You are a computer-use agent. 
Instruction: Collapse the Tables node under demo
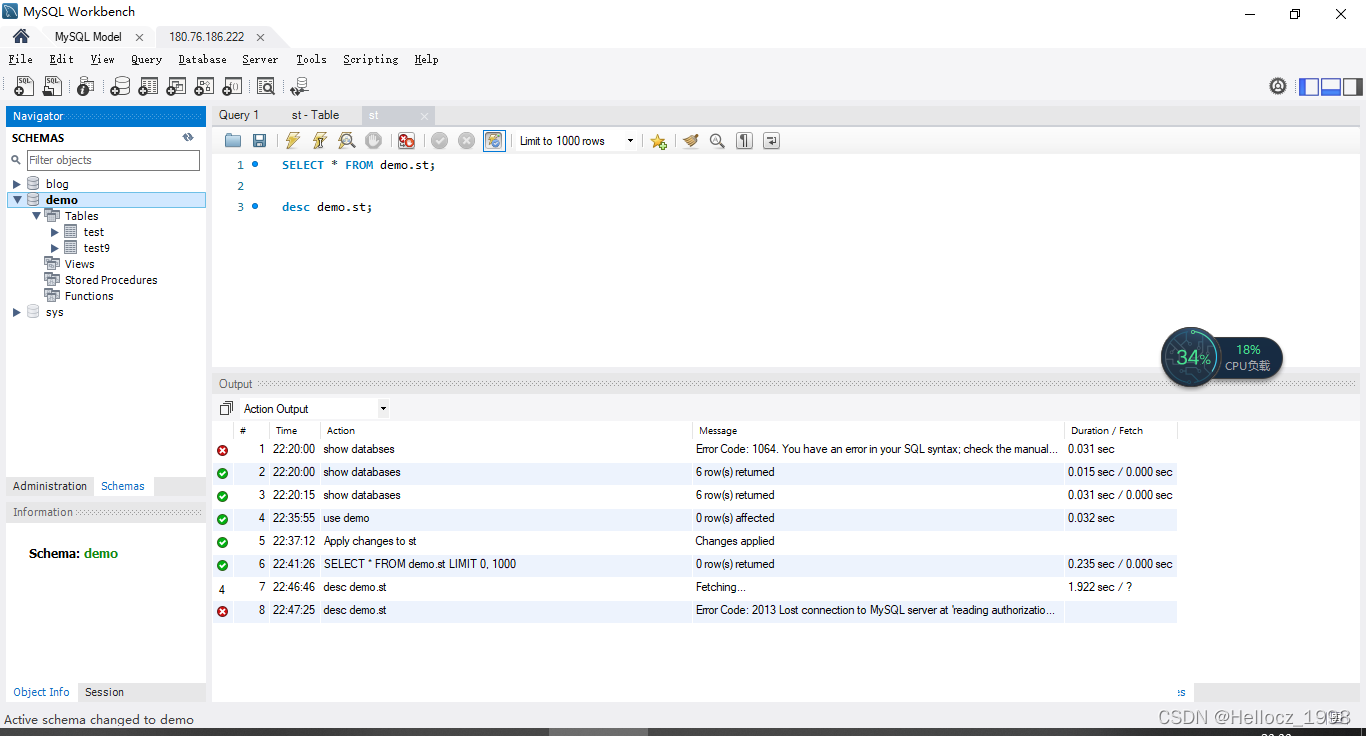click(x=36, y=216)
